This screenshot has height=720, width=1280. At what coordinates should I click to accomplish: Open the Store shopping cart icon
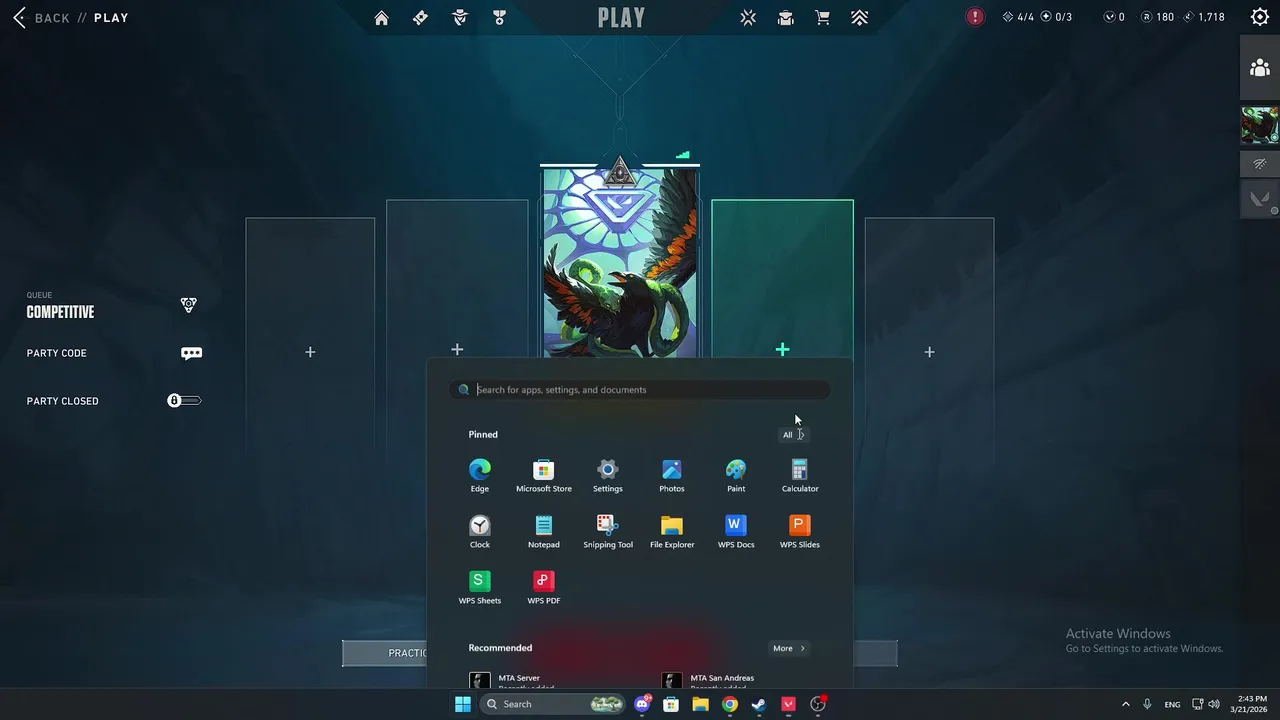(x=822, y=17)
